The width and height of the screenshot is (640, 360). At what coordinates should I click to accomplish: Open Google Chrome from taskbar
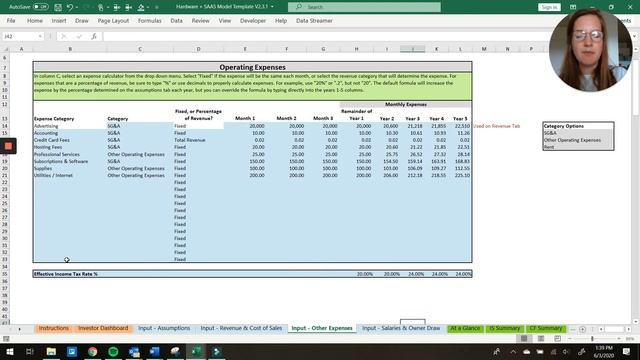(93, 351)
